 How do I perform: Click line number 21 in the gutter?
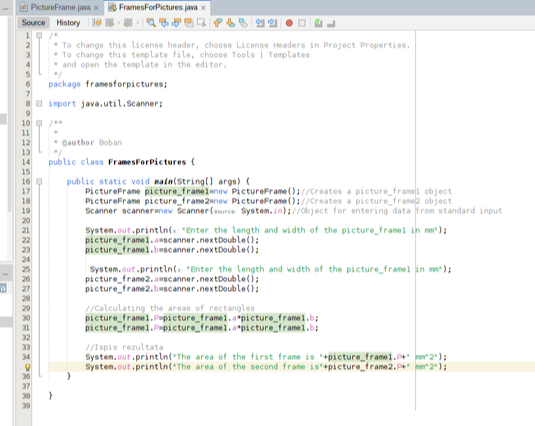pos(26,230)
